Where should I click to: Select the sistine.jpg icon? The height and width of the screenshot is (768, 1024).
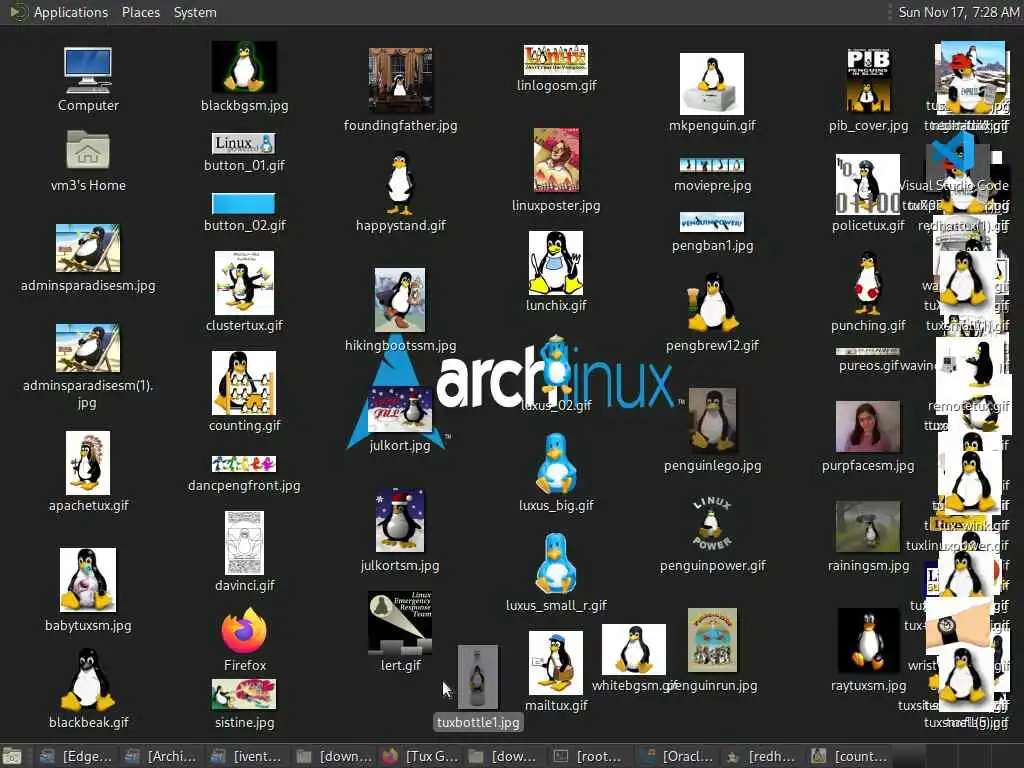pos(244,695)
